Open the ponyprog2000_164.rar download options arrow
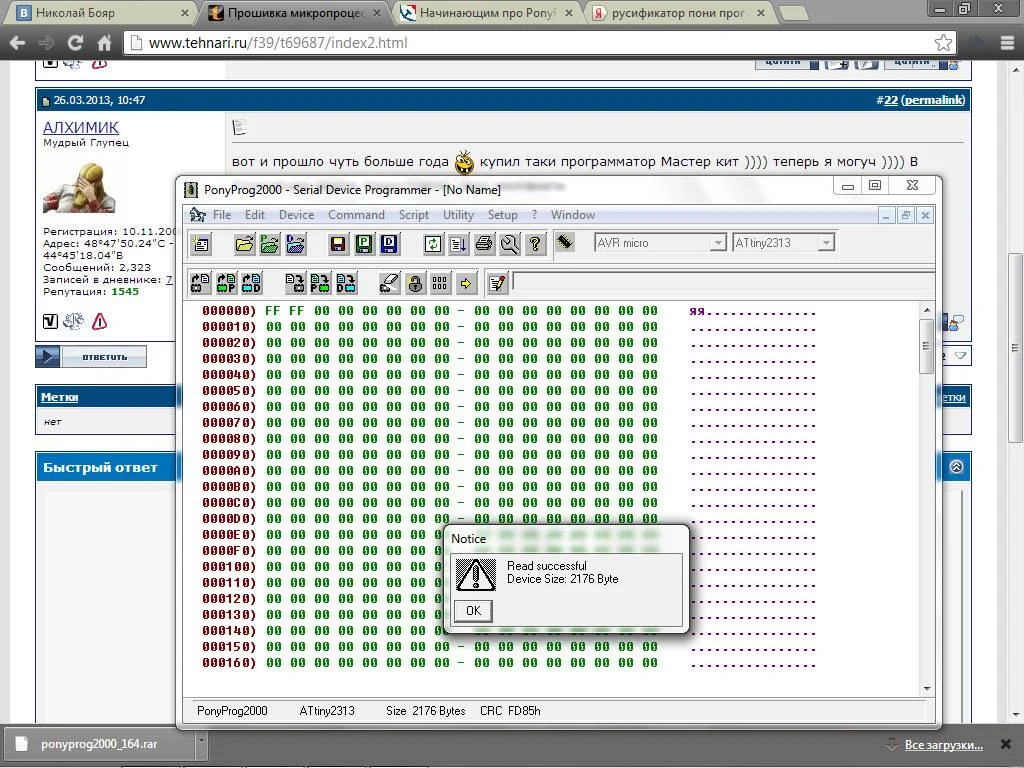The width and height of the screenshot is (1024, 768). coord(201,741)
